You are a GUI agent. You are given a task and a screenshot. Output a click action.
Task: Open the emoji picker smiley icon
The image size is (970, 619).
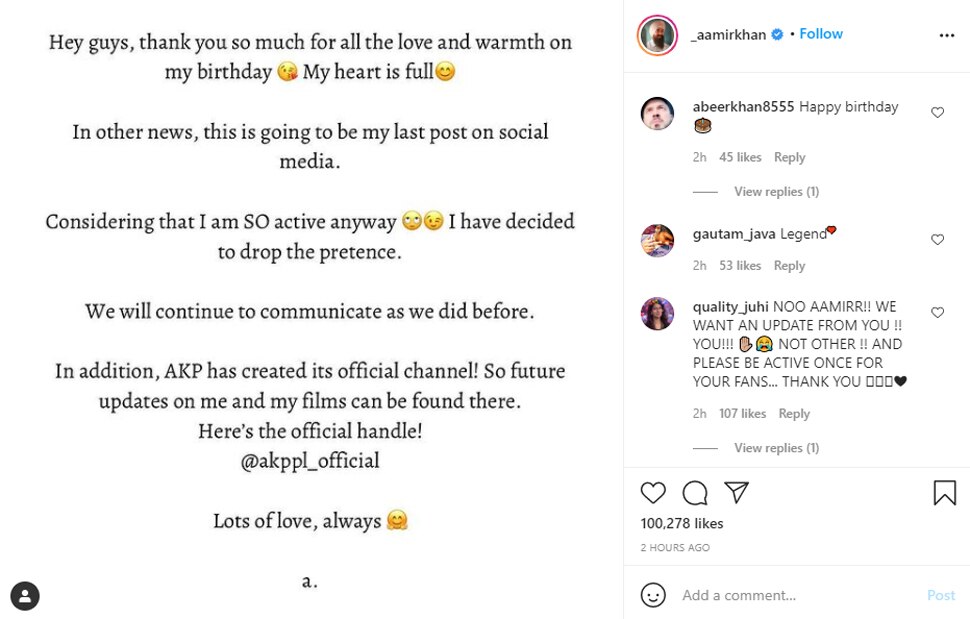[653, 595]
